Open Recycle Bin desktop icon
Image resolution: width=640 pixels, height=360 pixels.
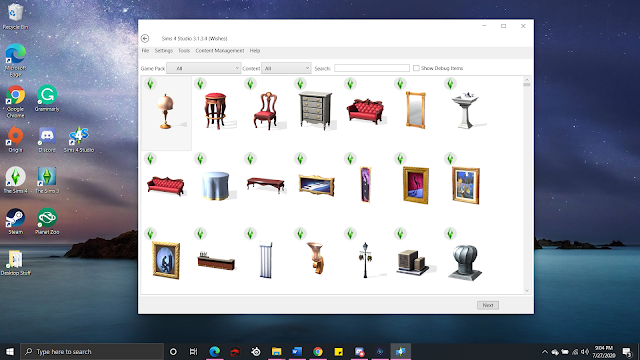coord(15,17)
